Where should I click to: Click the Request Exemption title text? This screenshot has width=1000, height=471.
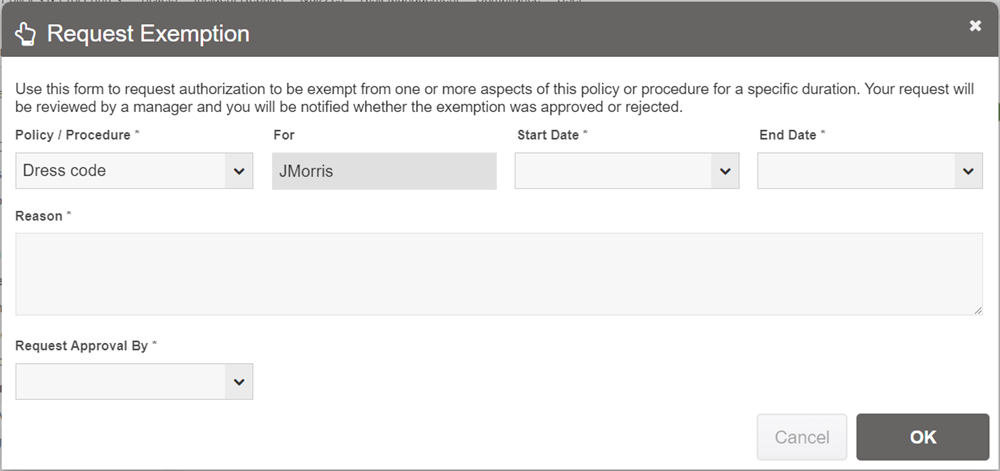click(x=148, y=34)
